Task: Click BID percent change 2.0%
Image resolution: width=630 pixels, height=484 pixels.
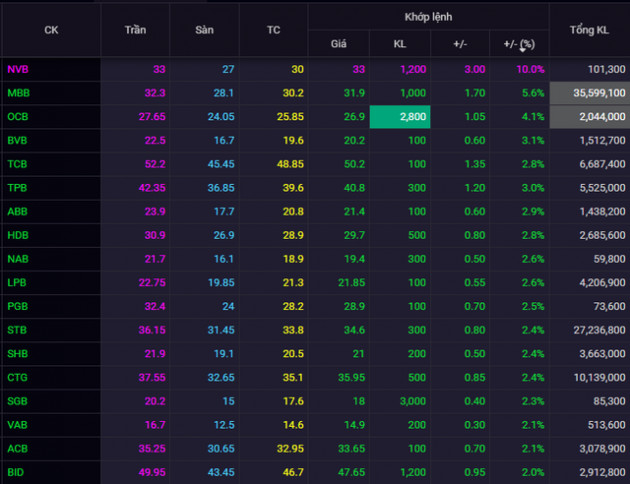Action: [x=533, y=472]
